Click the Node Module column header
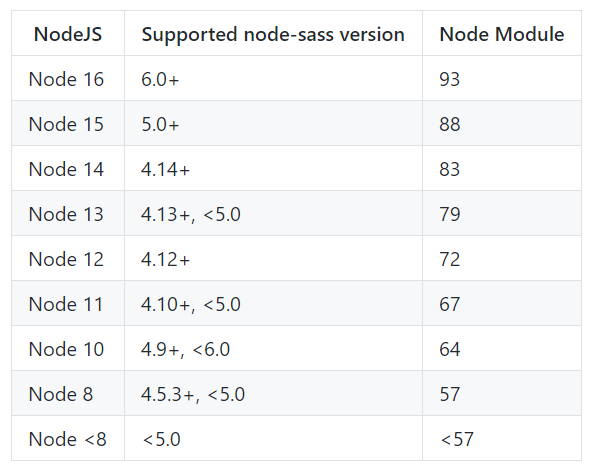The image size is (596, 470). click(x=502, y=34)
